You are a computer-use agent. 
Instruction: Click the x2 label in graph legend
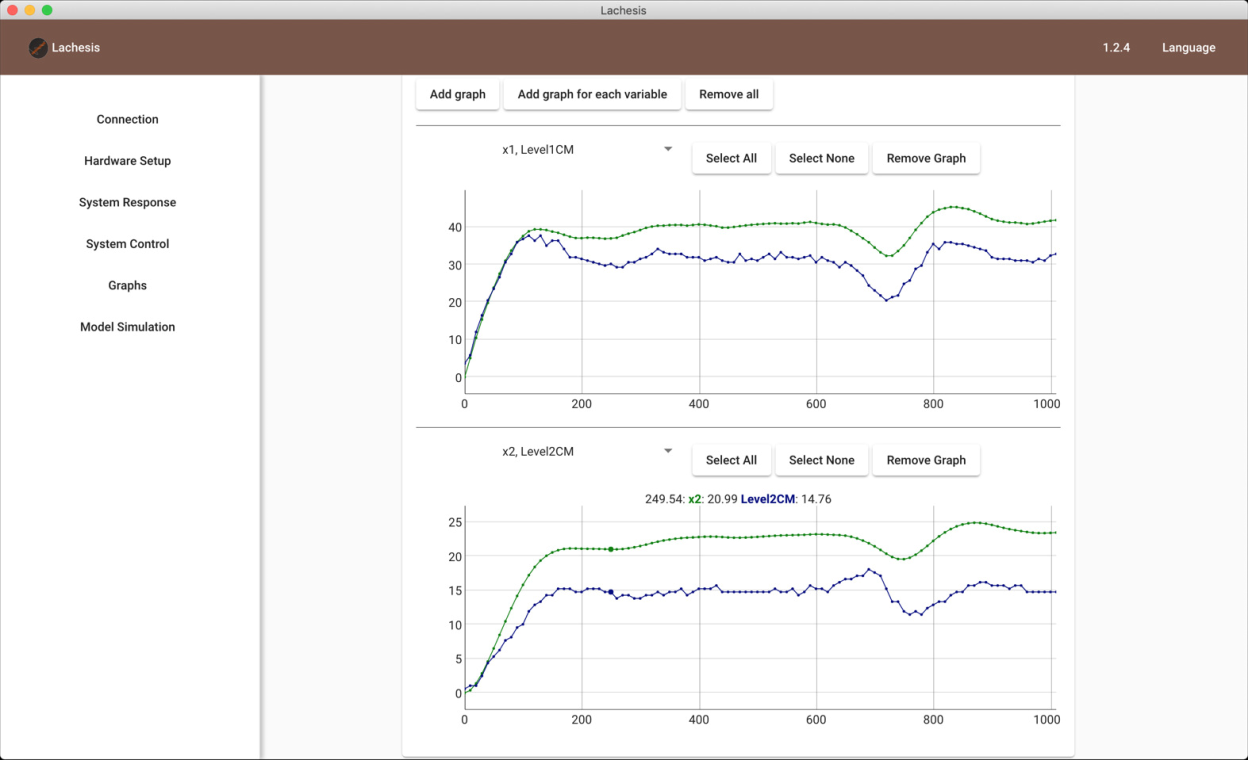[696, 499]
